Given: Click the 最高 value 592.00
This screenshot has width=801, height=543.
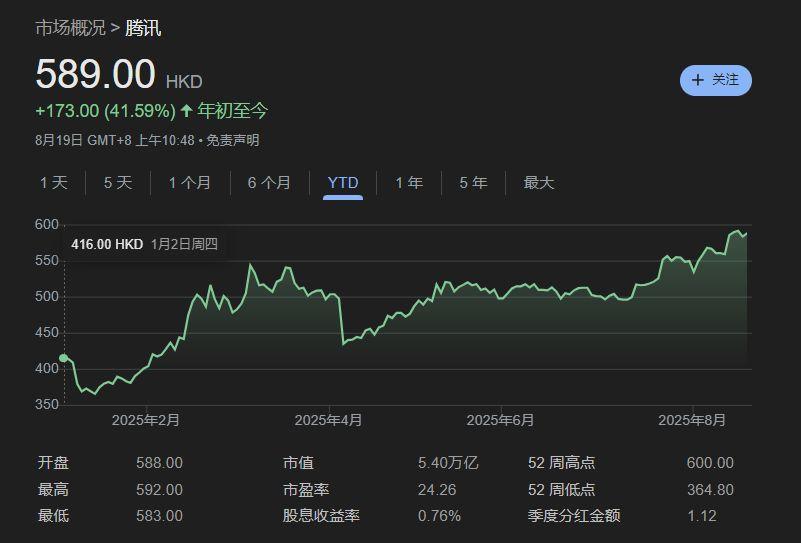Looking at the screenshot, I should click(159, 489).
